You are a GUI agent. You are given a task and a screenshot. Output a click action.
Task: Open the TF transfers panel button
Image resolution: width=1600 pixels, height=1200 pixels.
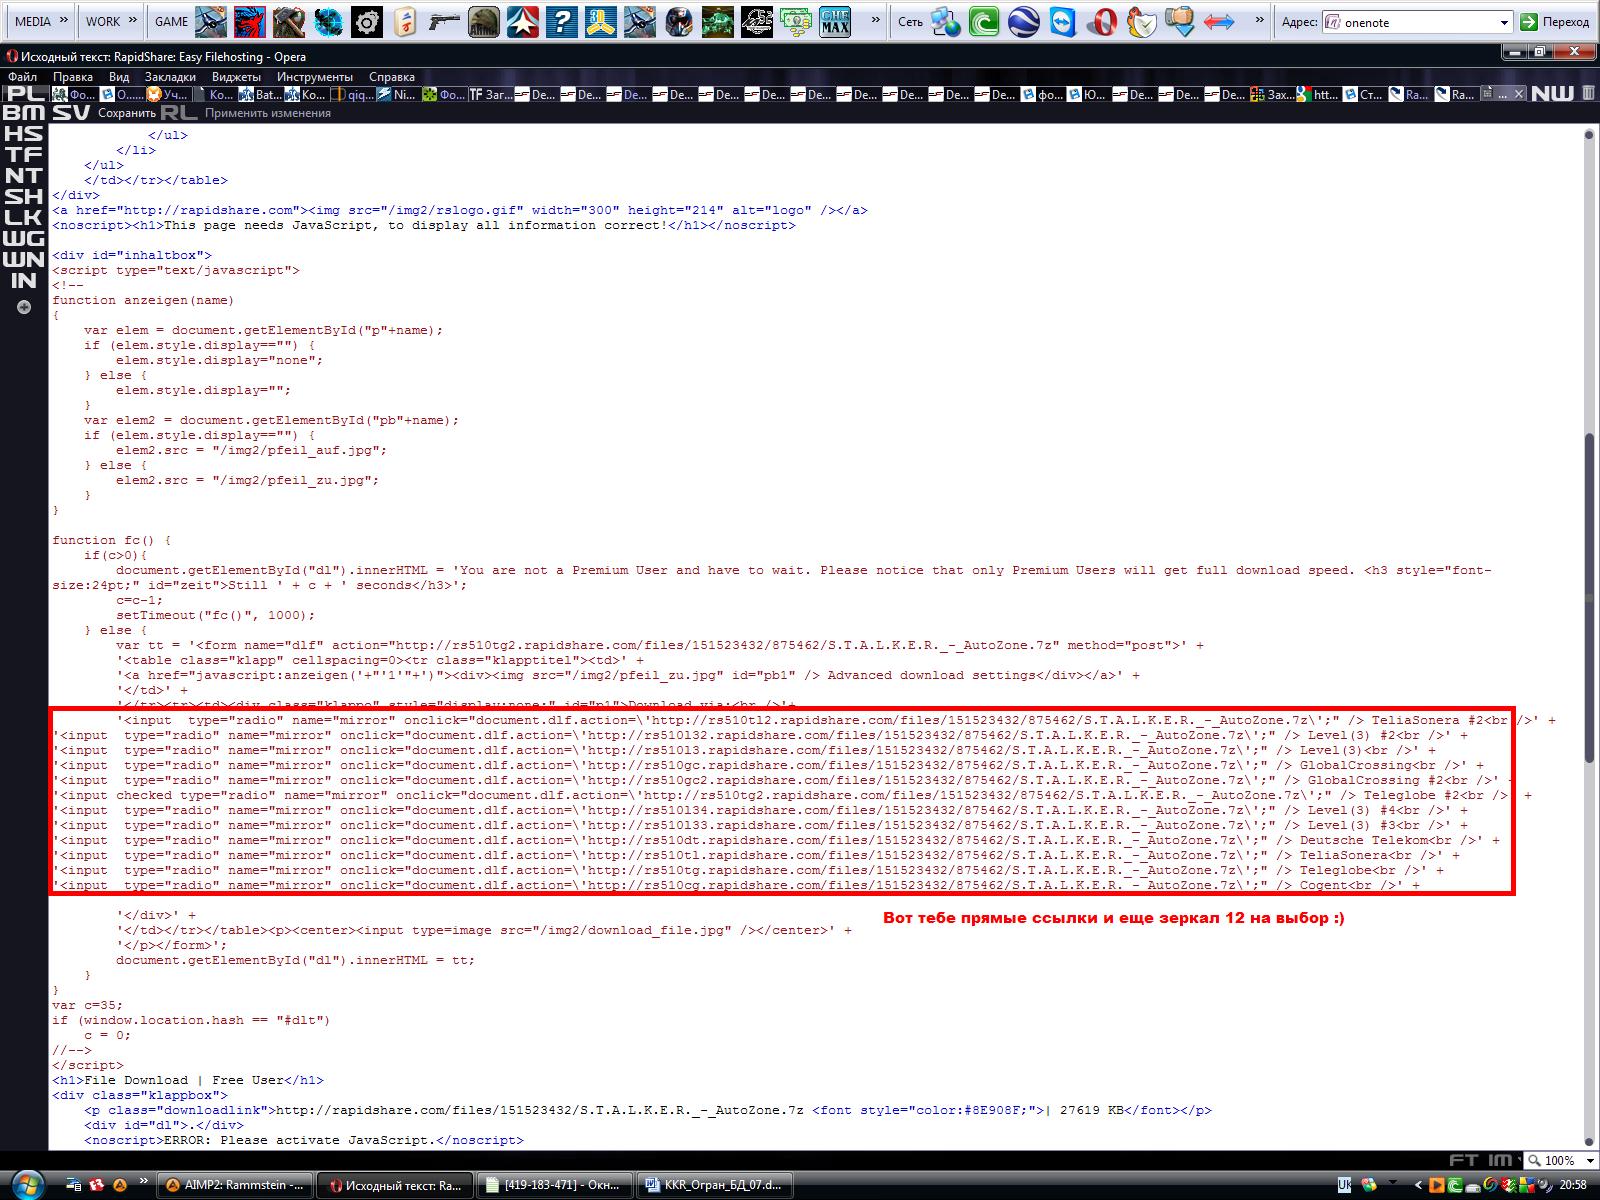coord(24,155)
